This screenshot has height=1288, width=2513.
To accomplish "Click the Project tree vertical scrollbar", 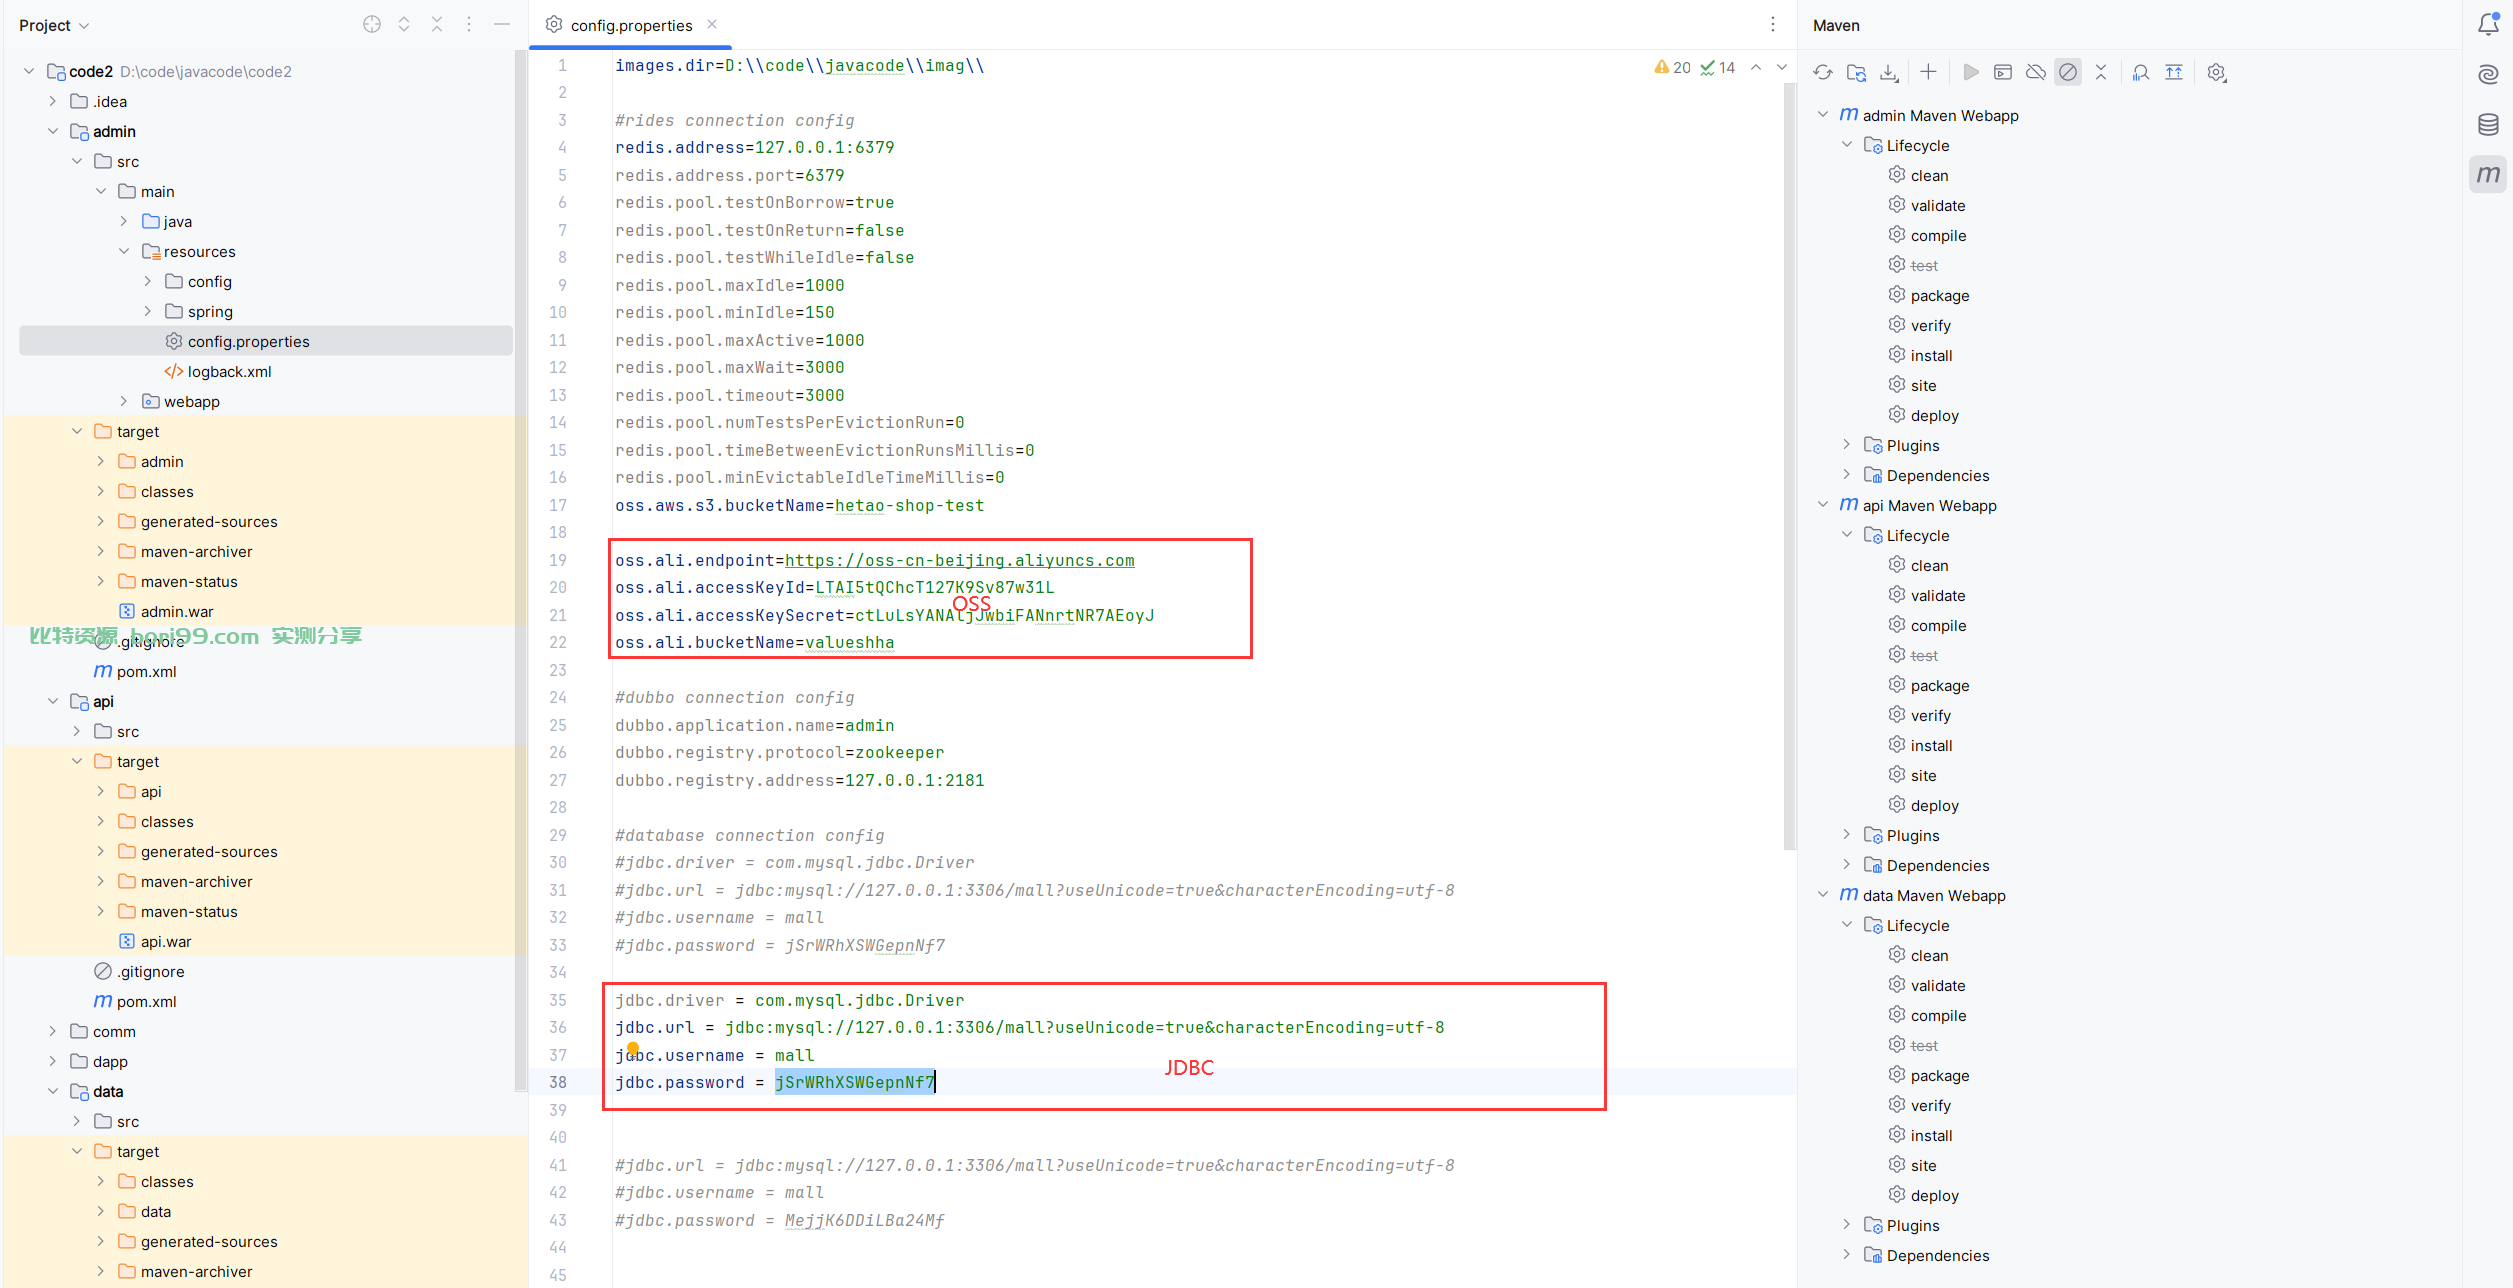I will pos(520,570).
